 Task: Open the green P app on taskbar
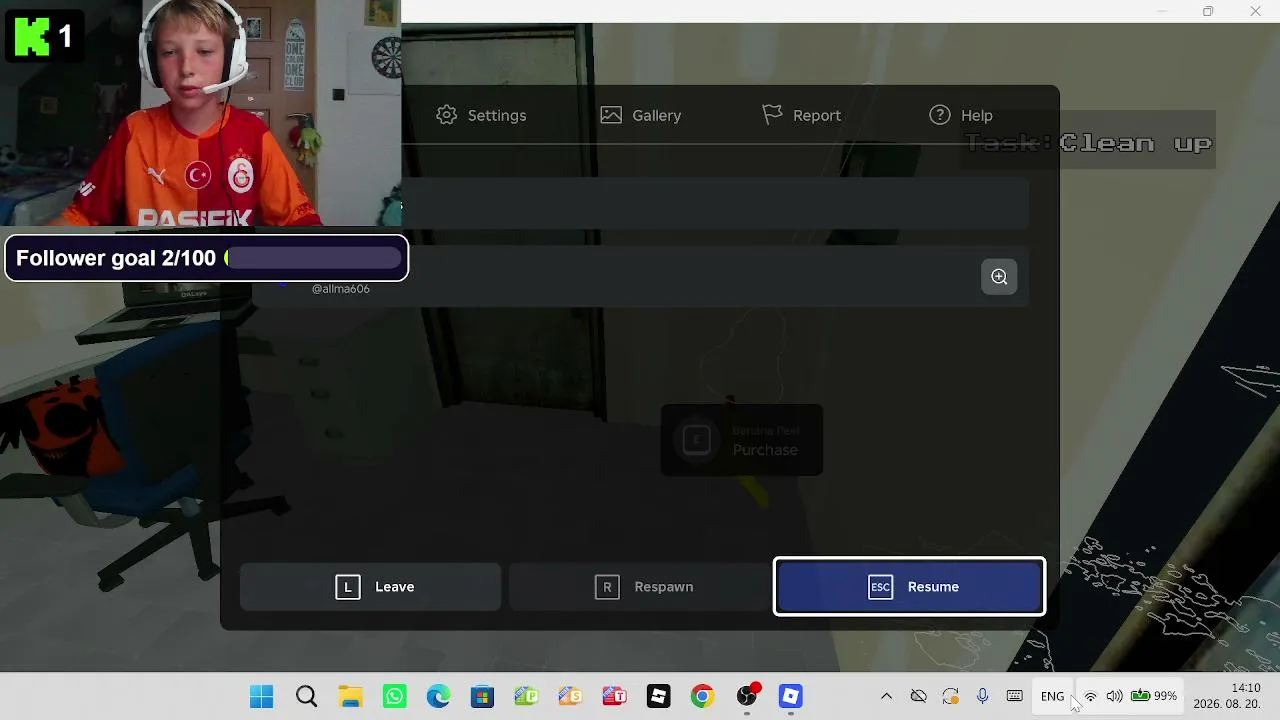[x=526, y=696]
